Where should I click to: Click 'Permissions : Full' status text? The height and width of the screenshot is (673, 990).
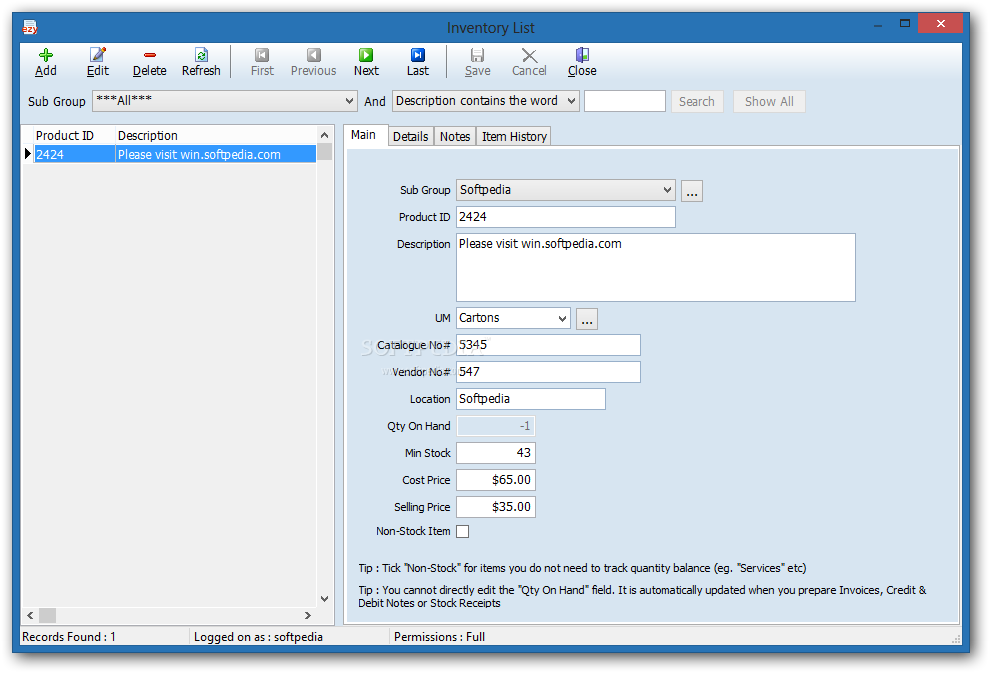[439, 637]
